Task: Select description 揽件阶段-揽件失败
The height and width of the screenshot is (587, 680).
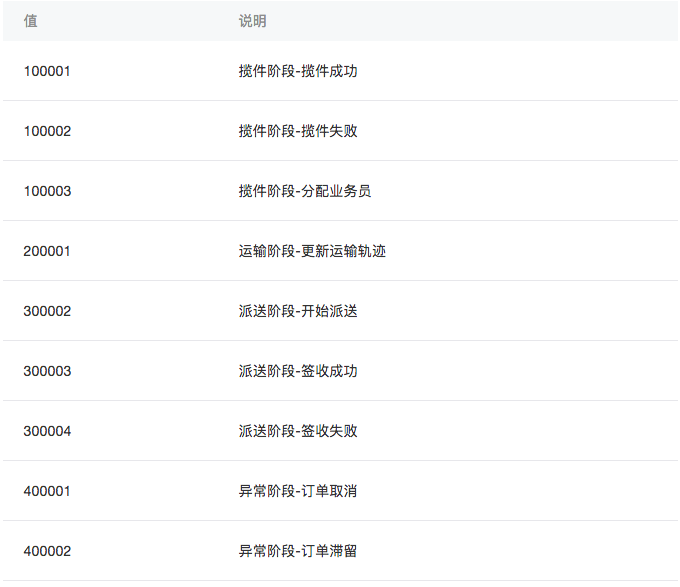Action: pyautogui.click(x=298, y=131)
